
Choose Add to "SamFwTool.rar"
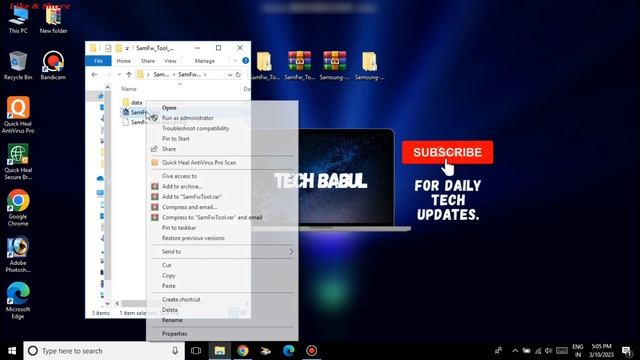(191, 197)
